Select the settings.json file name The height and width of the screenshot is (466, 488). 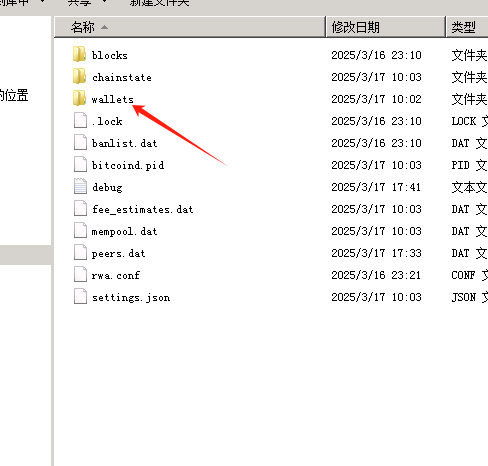[131, 297]
